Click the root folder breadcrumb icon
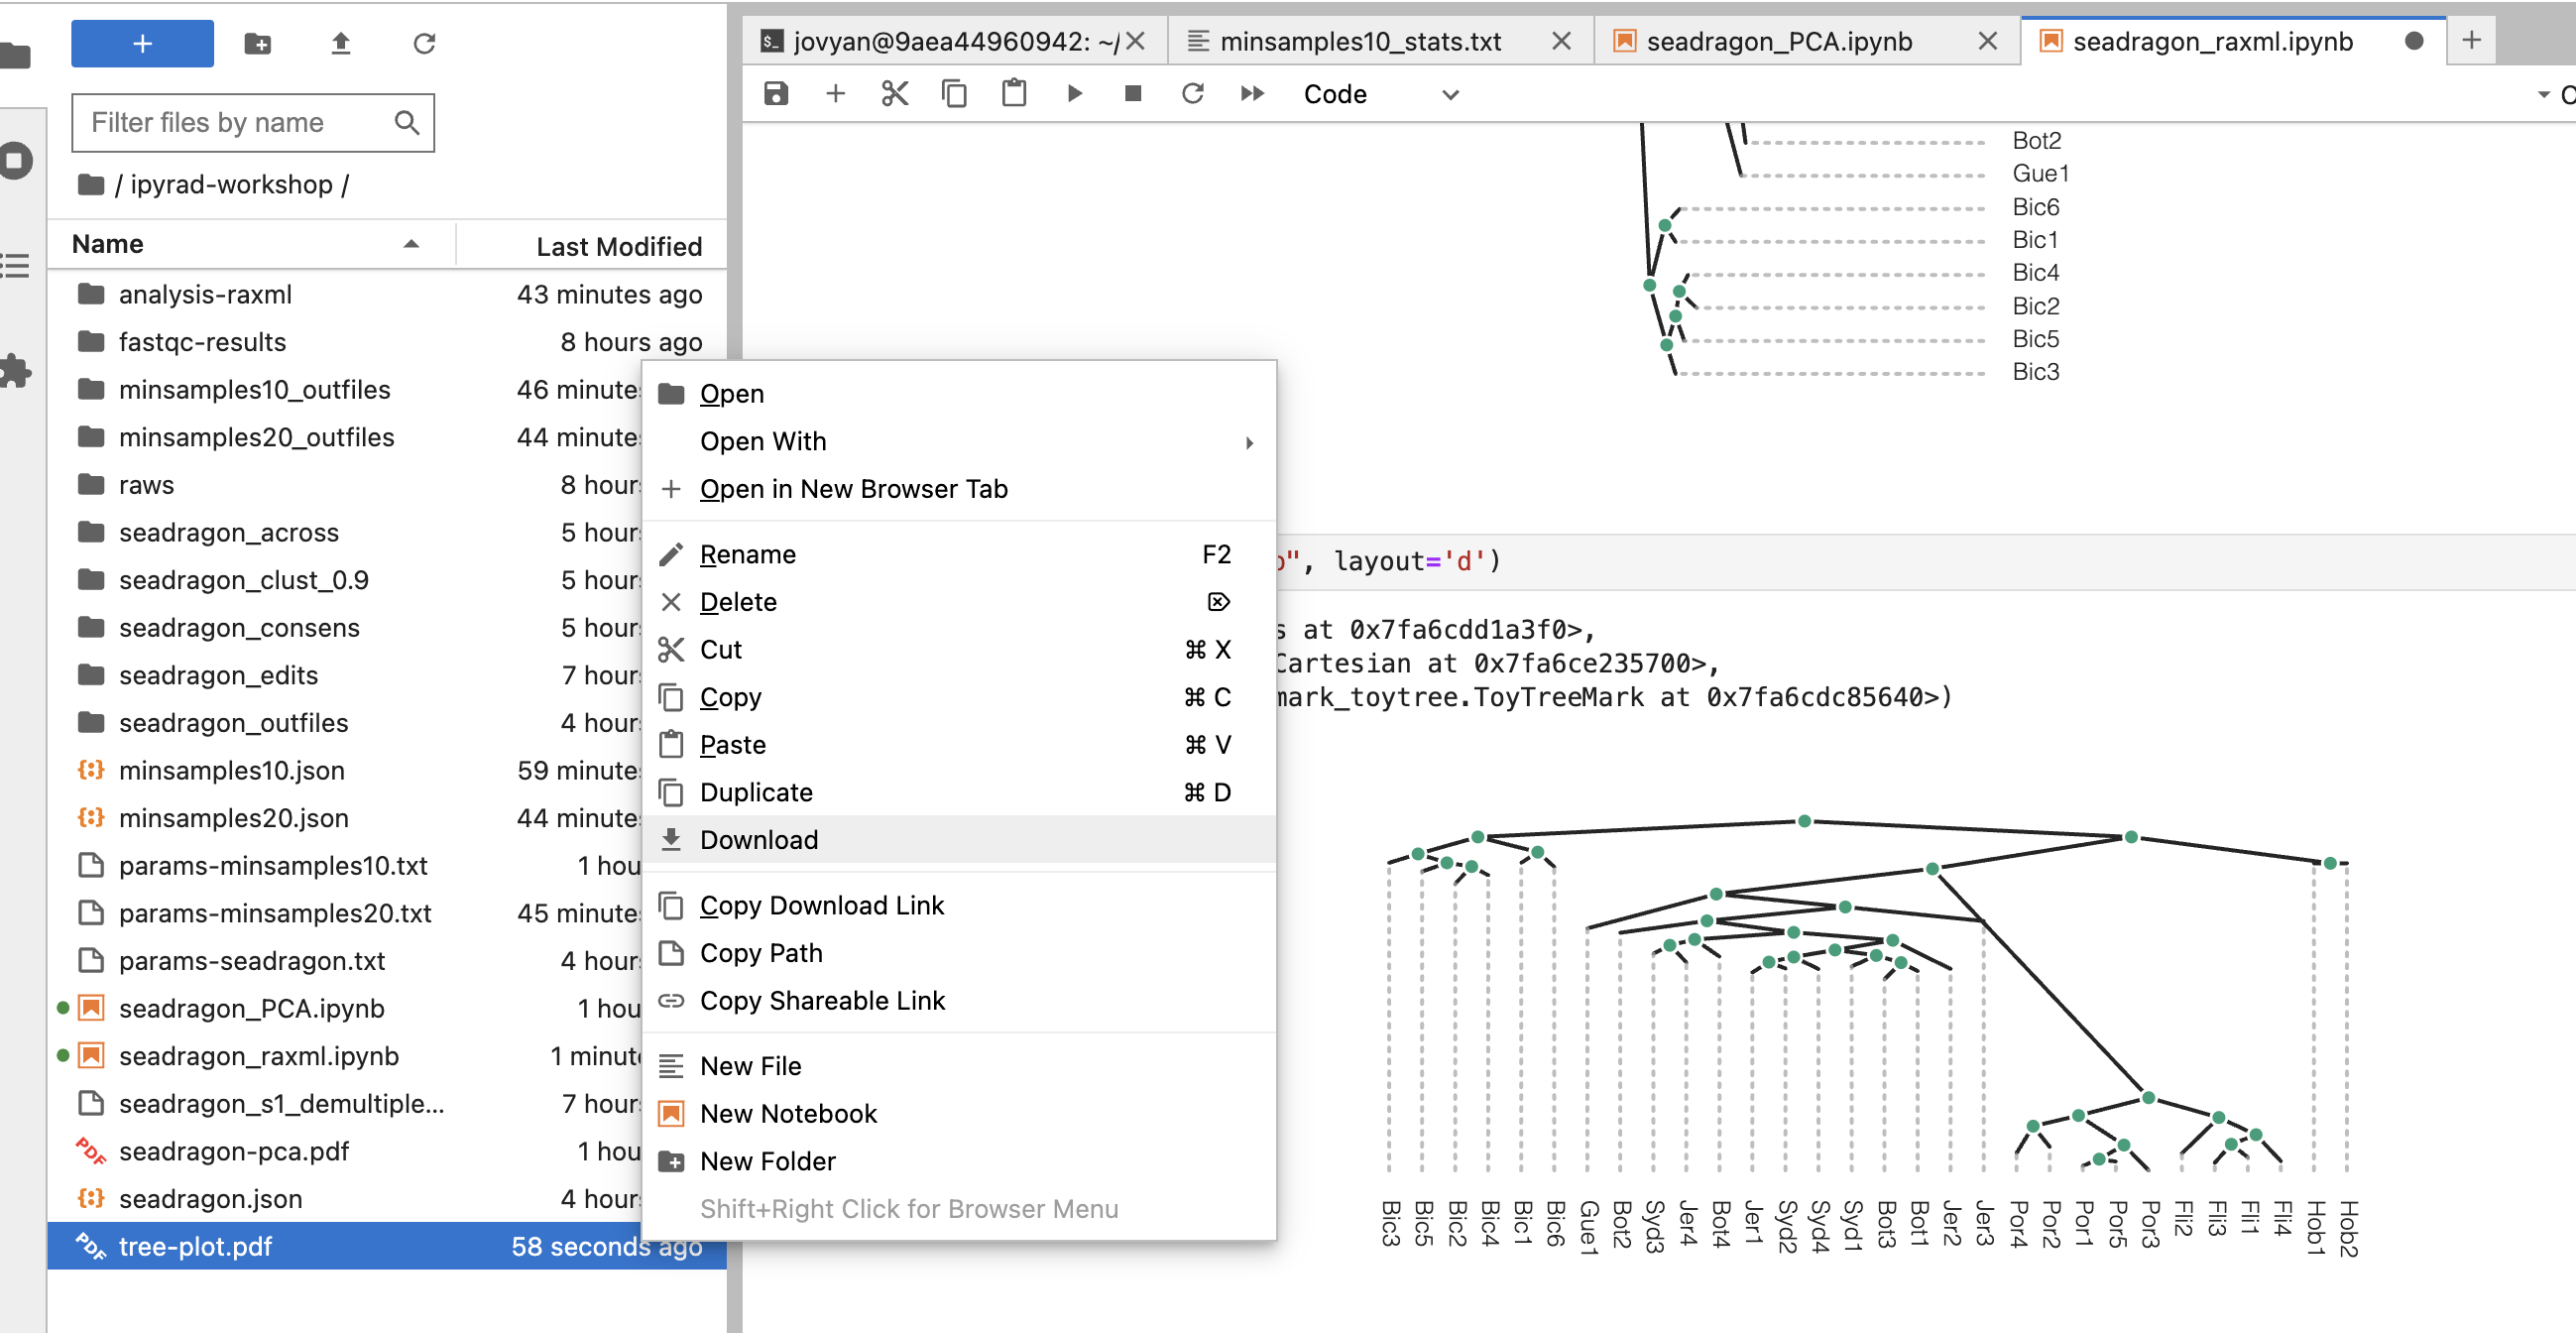 (x=91, y=185)
